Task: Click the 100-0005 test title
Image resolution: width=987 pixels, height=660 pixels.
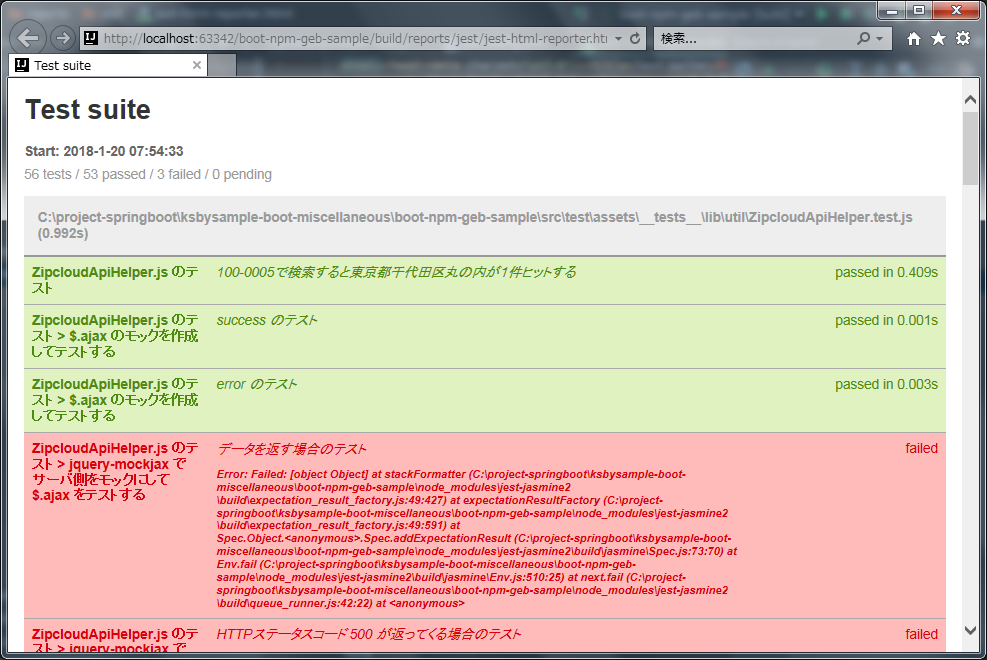Action: click(397, 272)
